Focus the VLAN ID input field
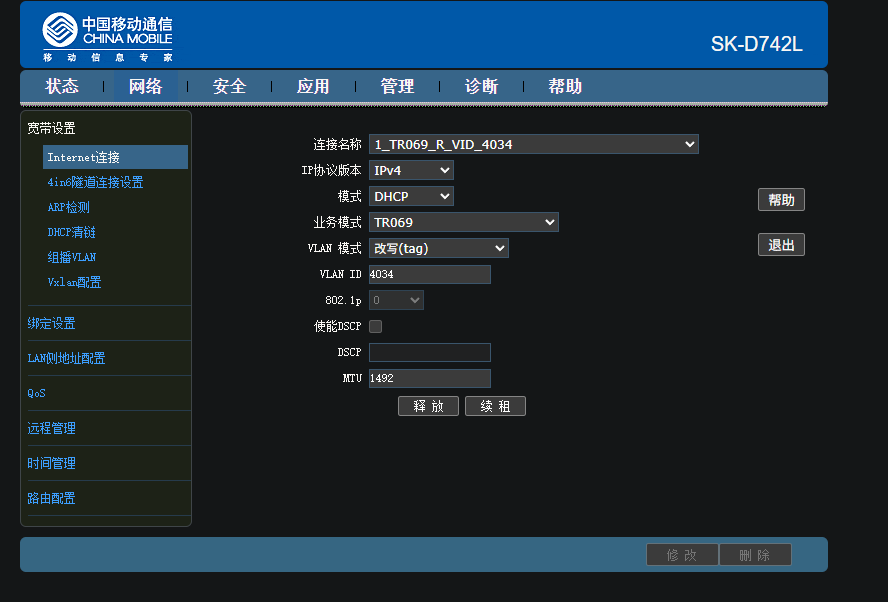The height and width of the screenshot is (602, 888). (429, 274)
